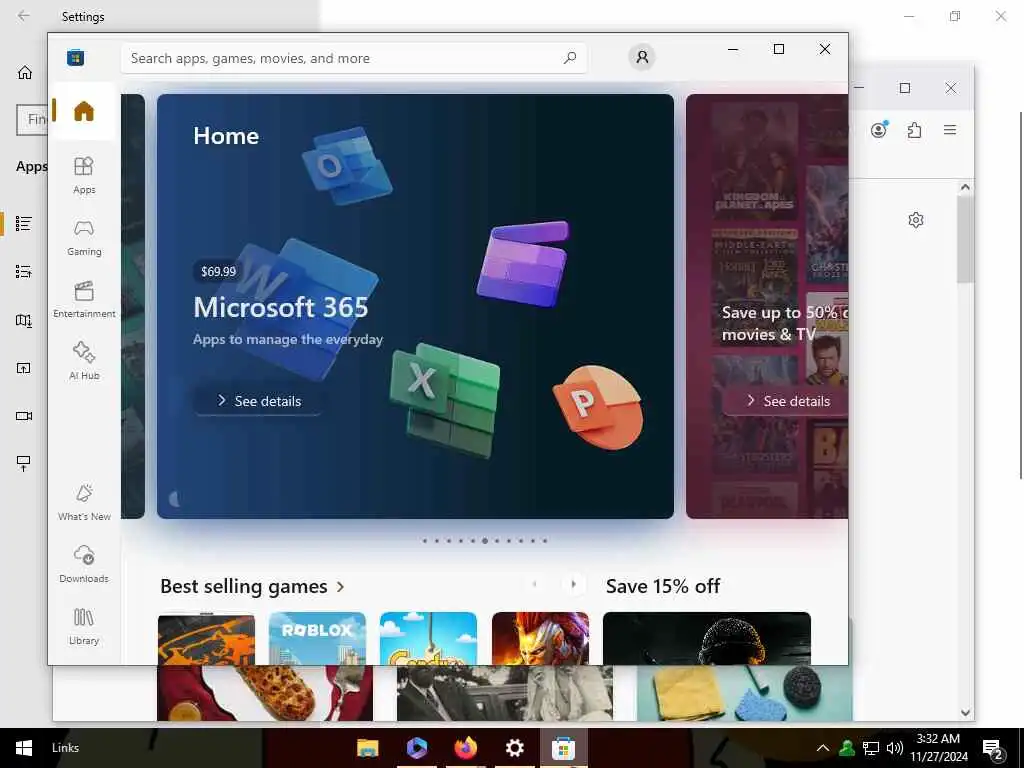
Task: Open the Store user profile icon
Action: click(x=642, y=57)
